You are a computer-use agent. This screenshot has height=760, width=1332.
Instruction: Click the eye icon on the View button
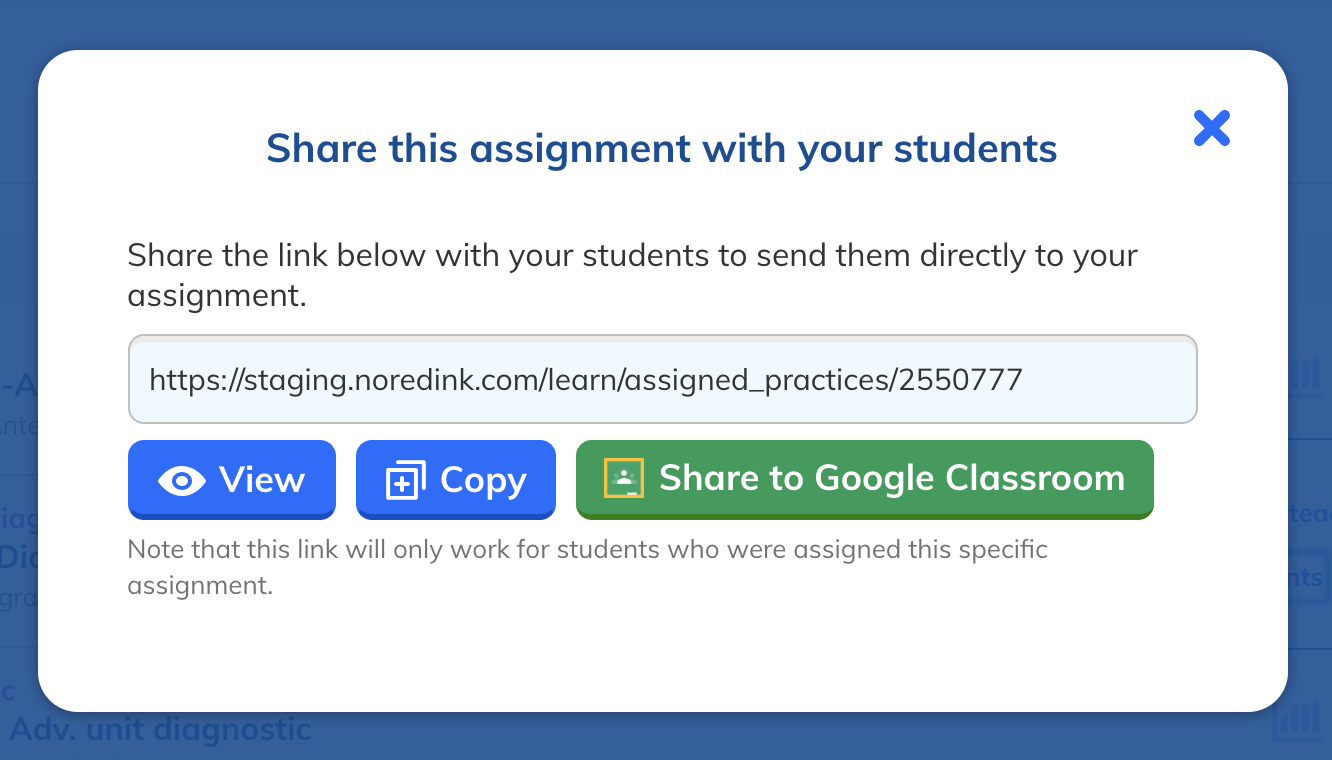click(182, 481)
